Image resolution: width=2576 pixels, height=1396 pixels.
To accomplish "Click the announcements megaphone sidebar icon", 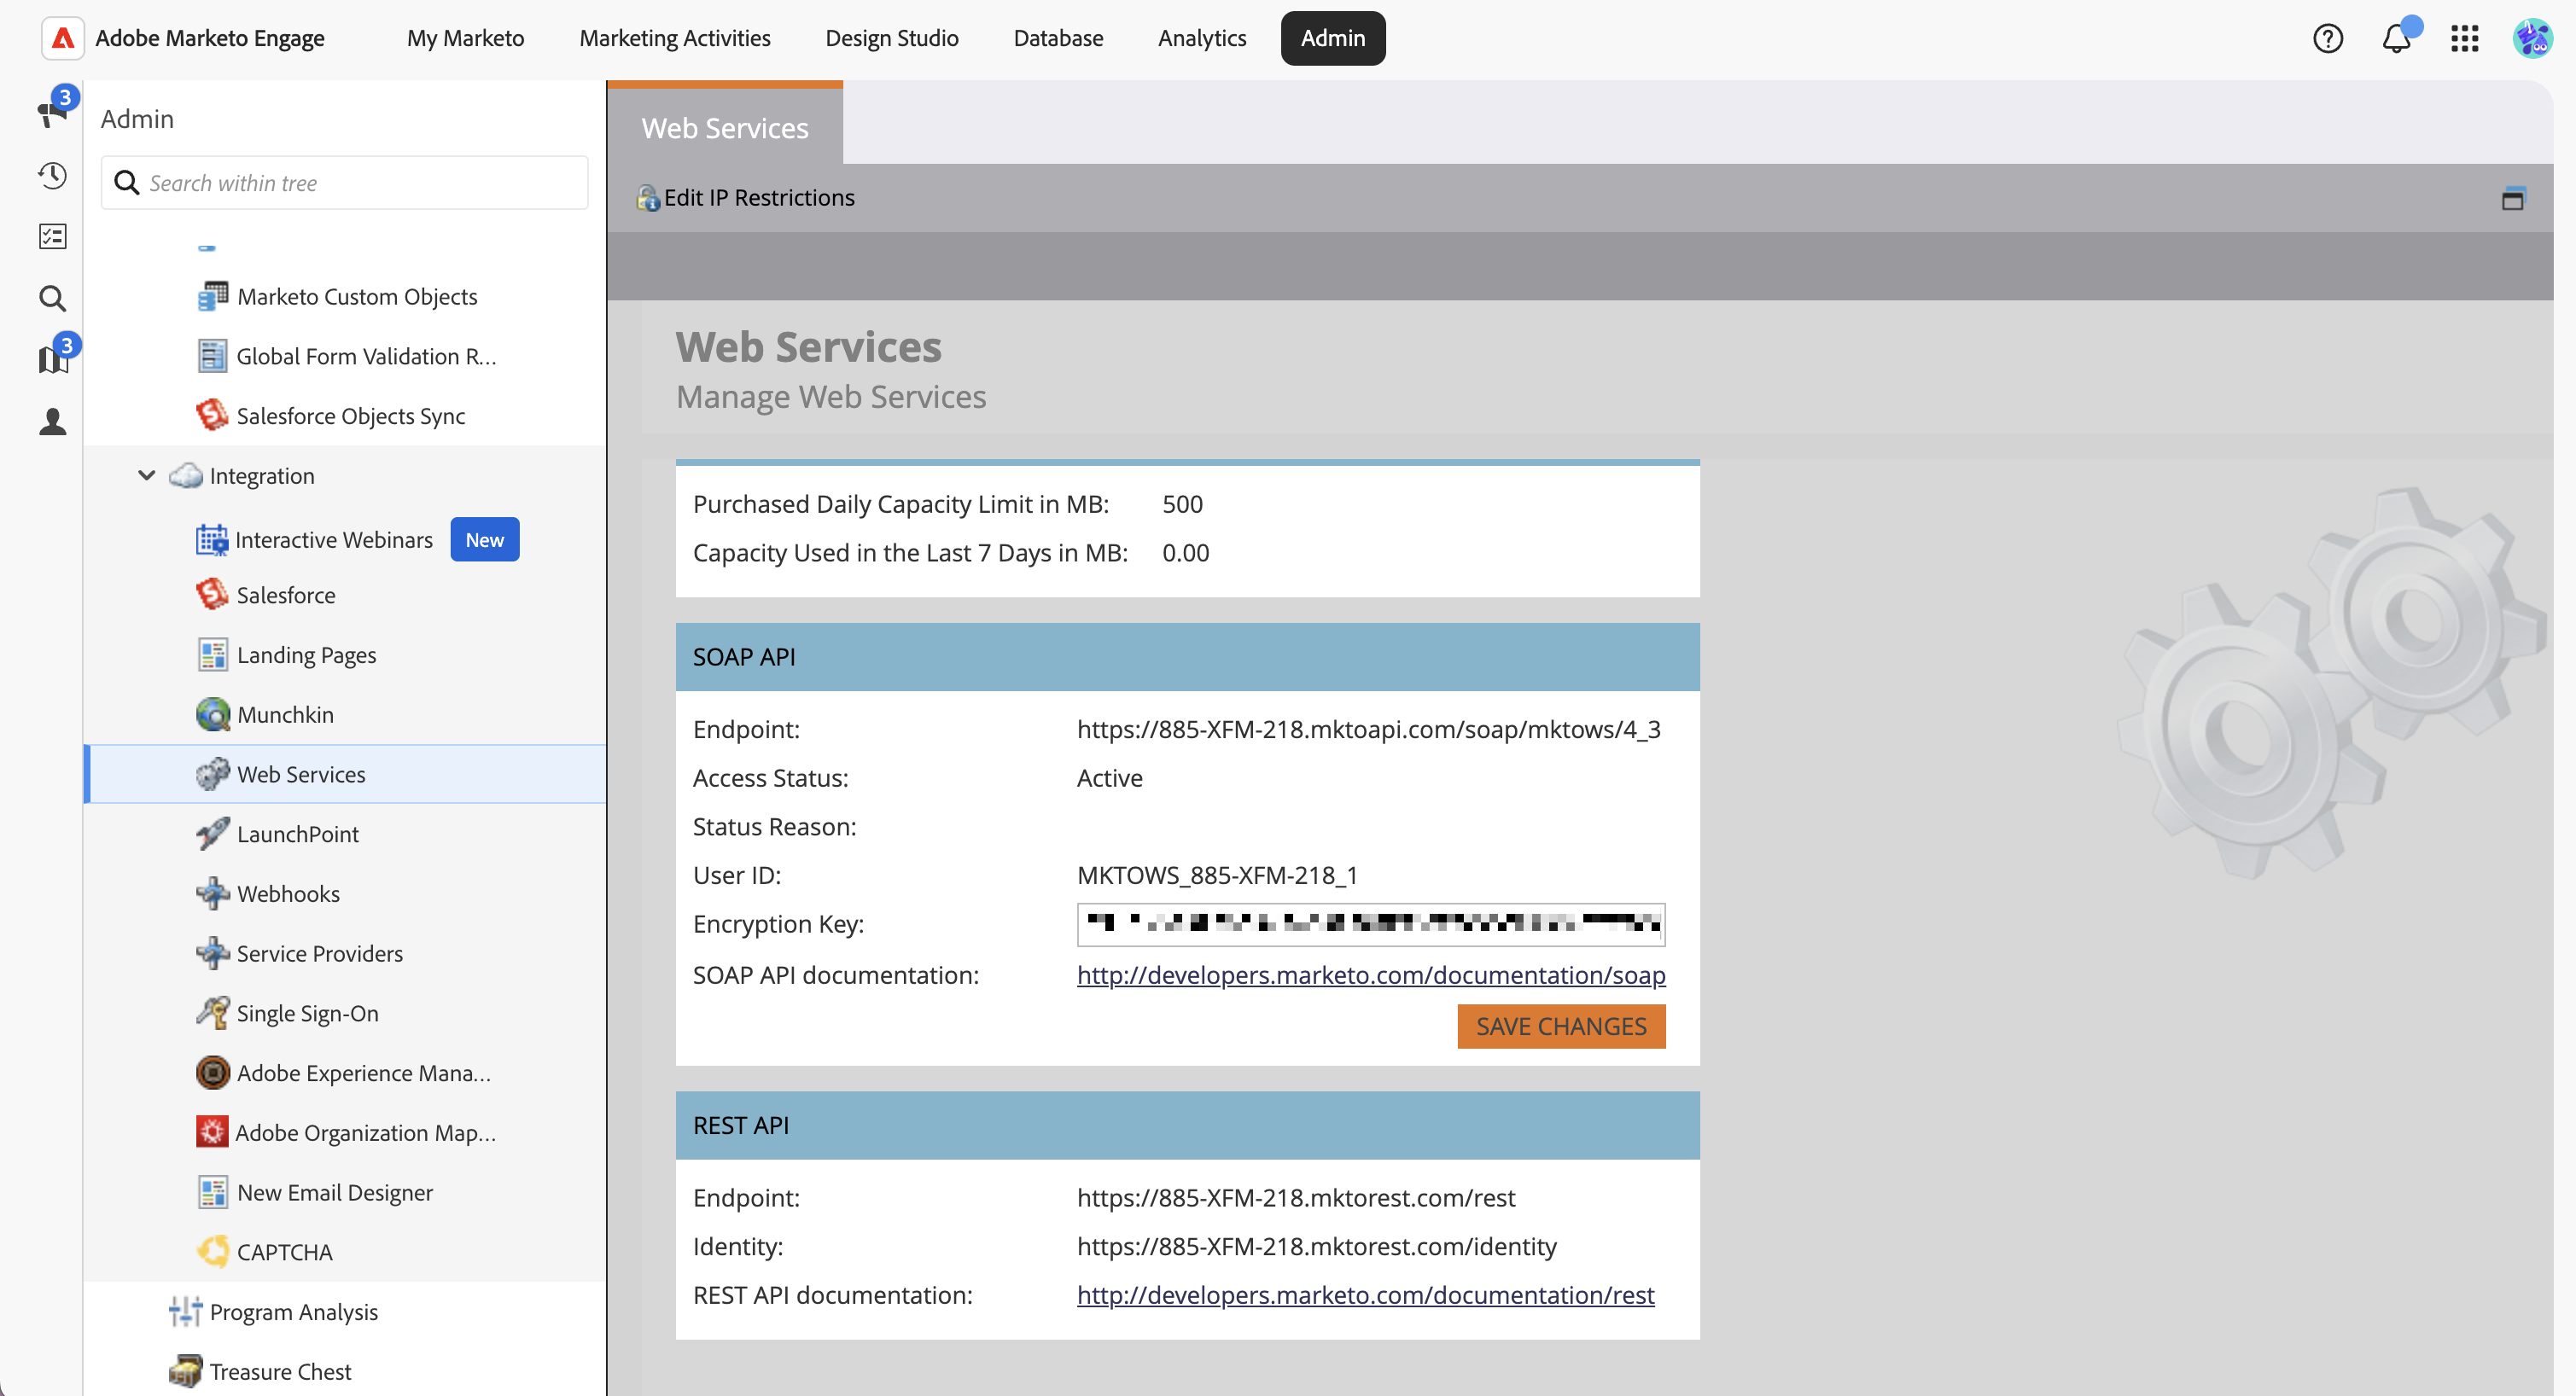I will (x=52, y=112).
